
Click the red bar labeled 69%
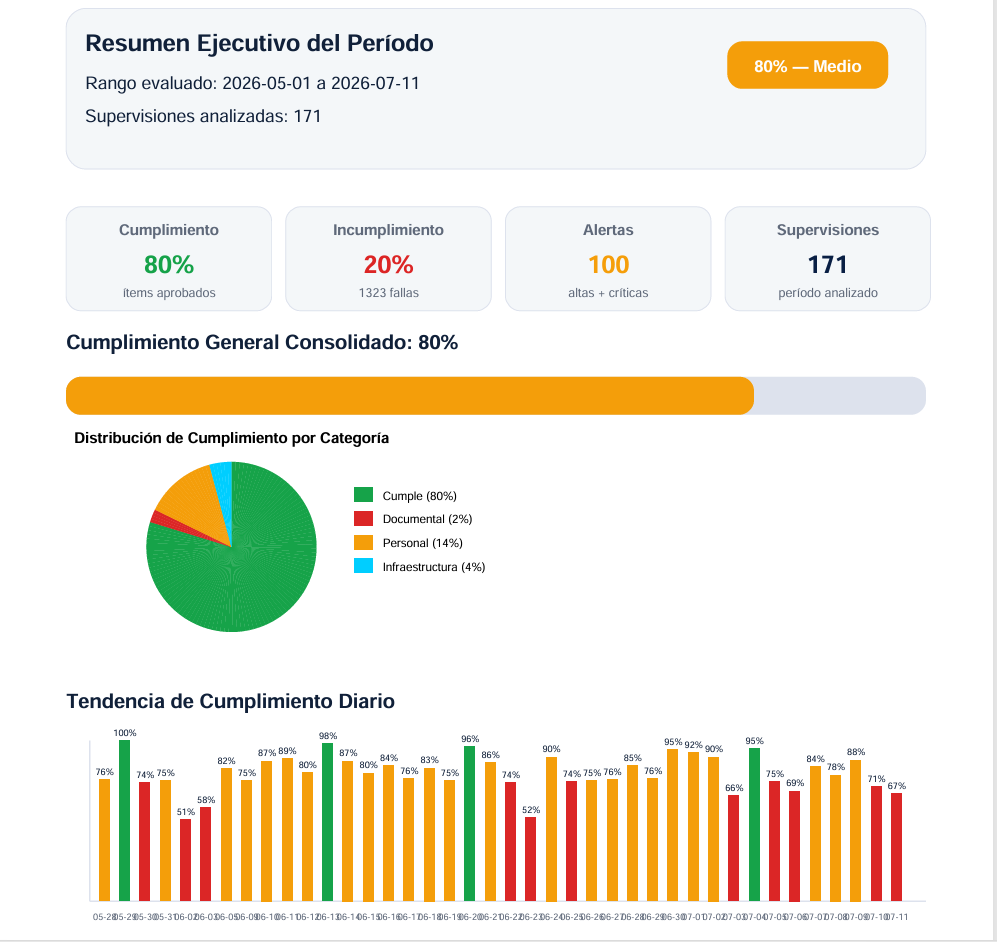point(794,845)
